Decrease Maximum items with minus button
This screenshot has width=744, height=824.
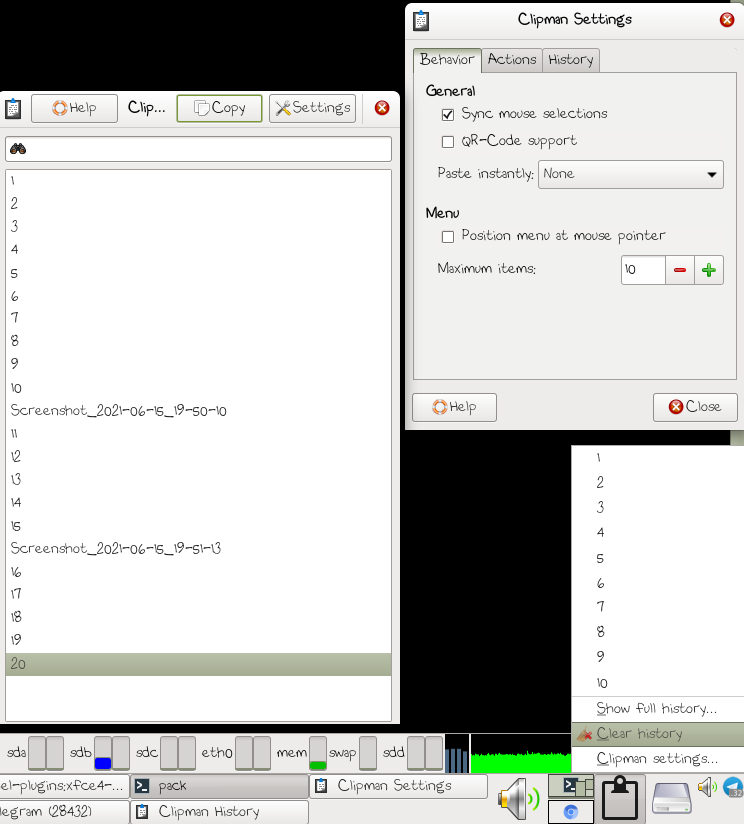tap(680, 270)
